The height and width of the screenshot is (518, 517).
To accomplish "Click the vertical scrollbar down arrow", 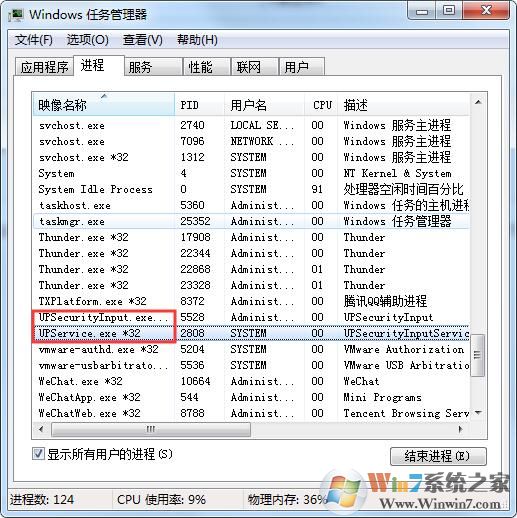I will [478, 413].
